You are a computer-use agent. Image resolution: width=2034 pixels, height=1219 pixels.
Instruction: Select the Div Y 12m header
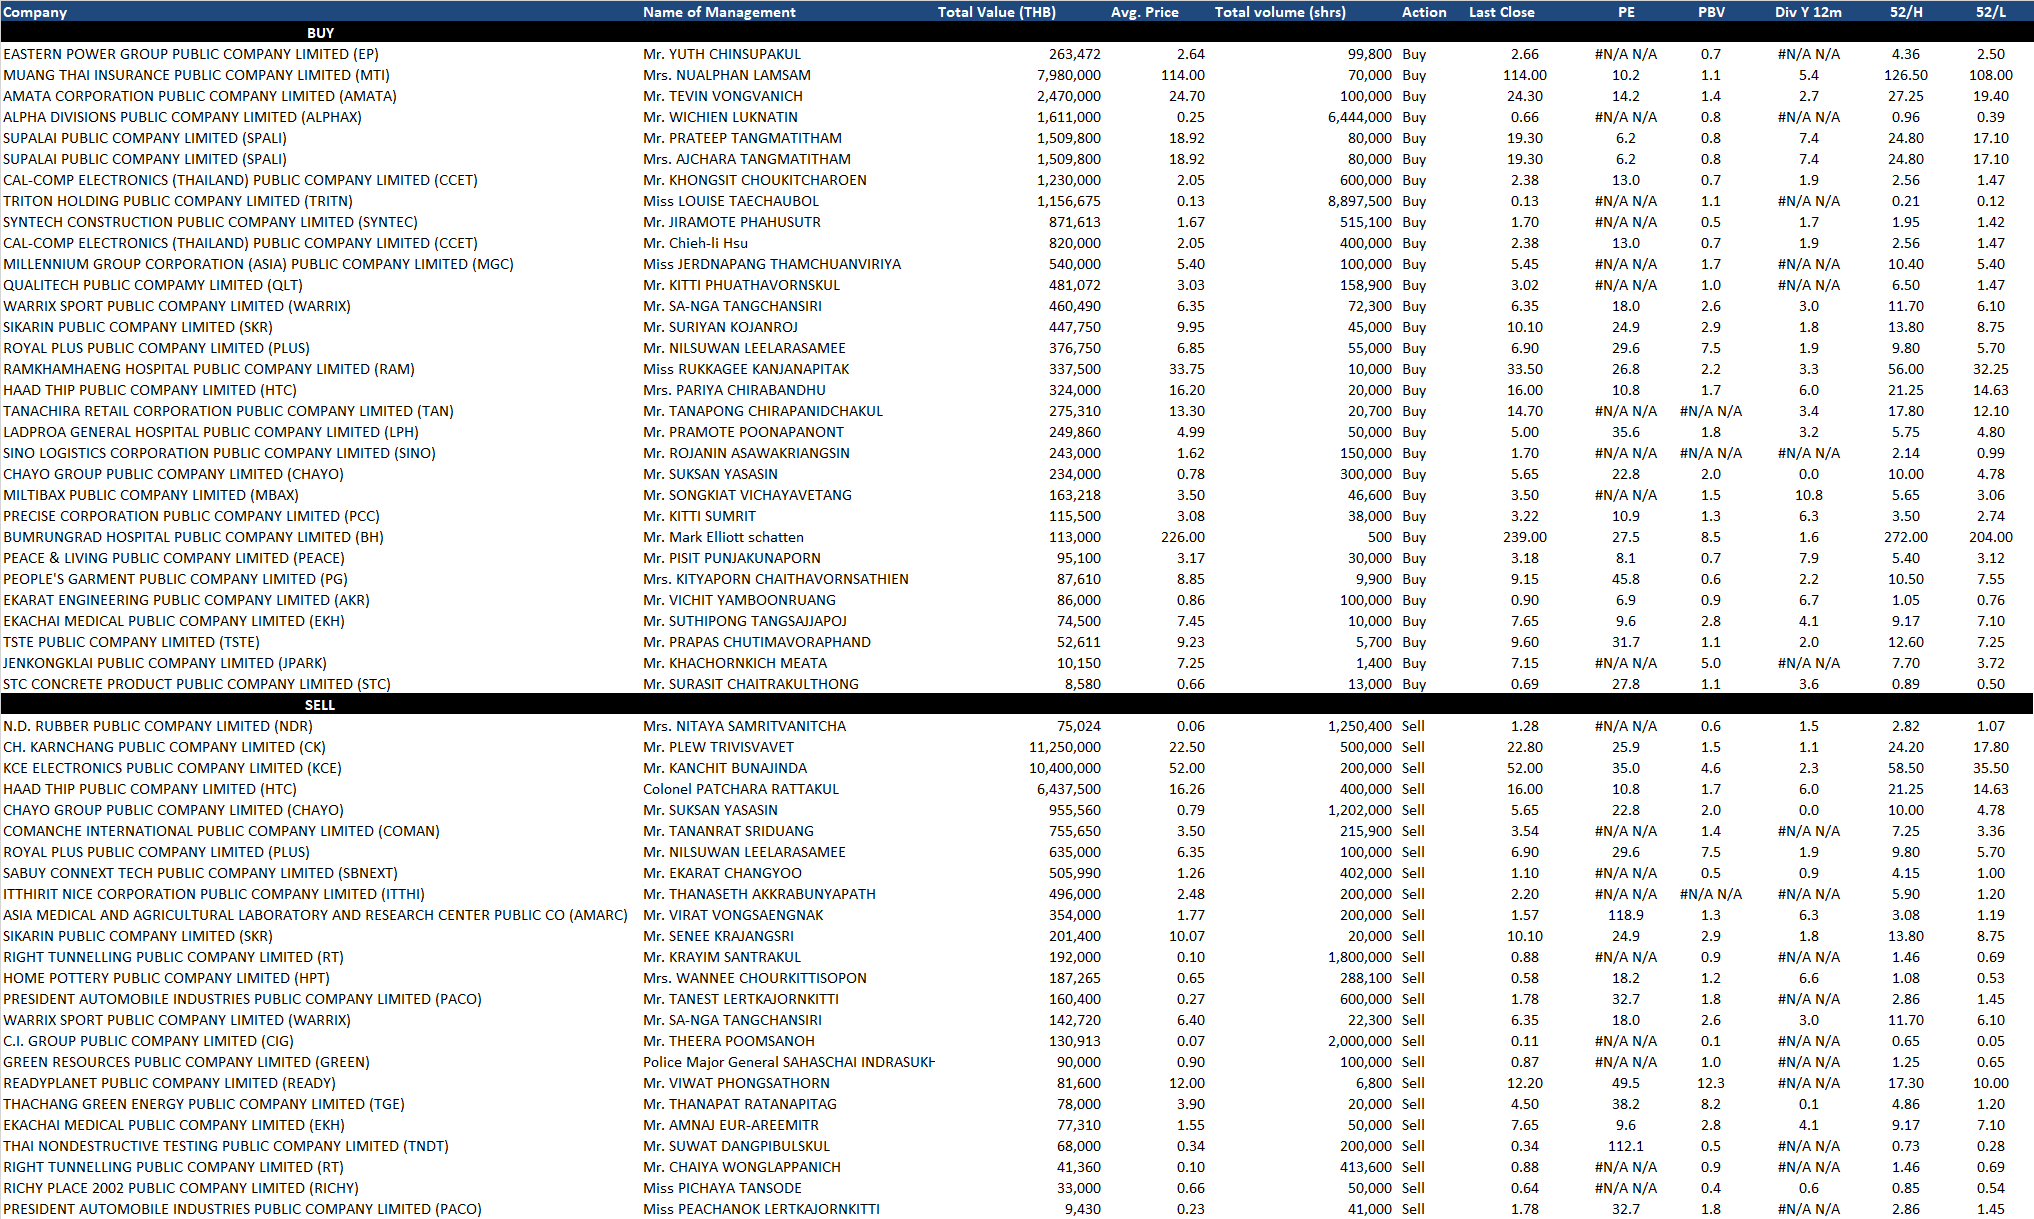tap(1808, 12)
